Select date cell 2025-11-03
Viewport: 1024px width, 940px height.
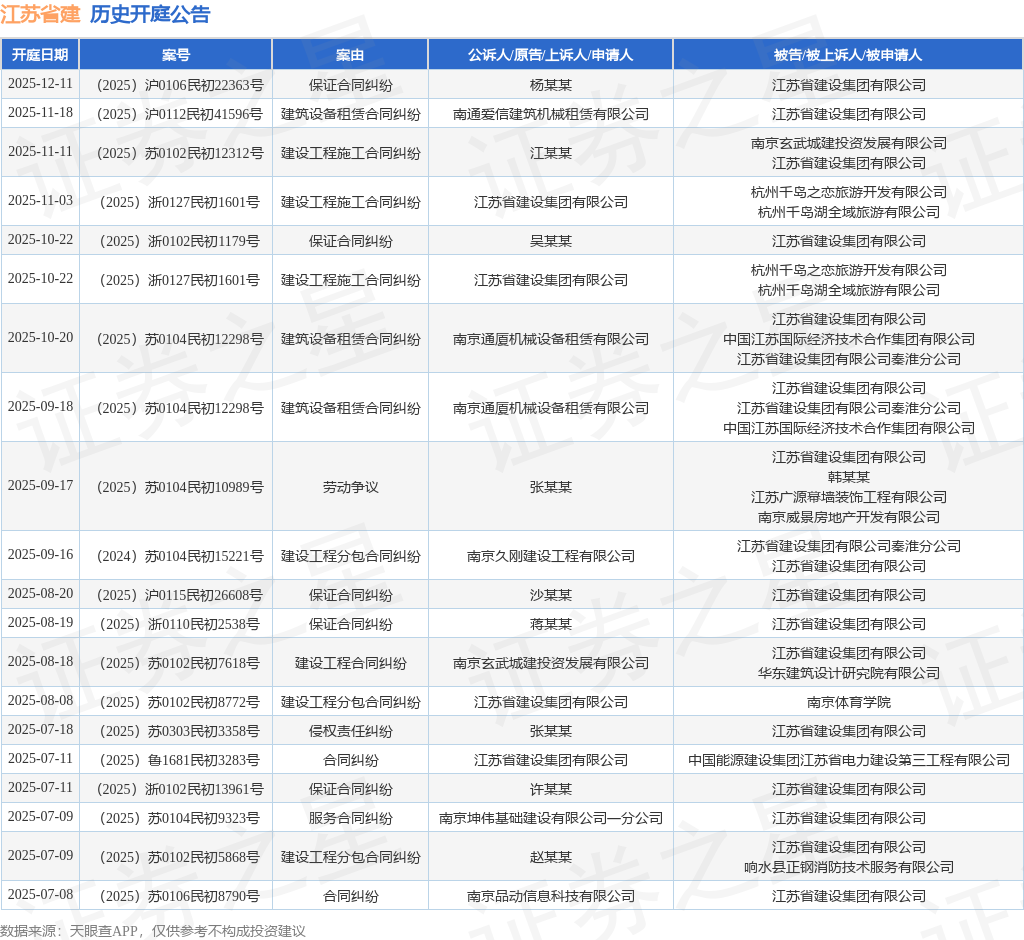point(40,201)
